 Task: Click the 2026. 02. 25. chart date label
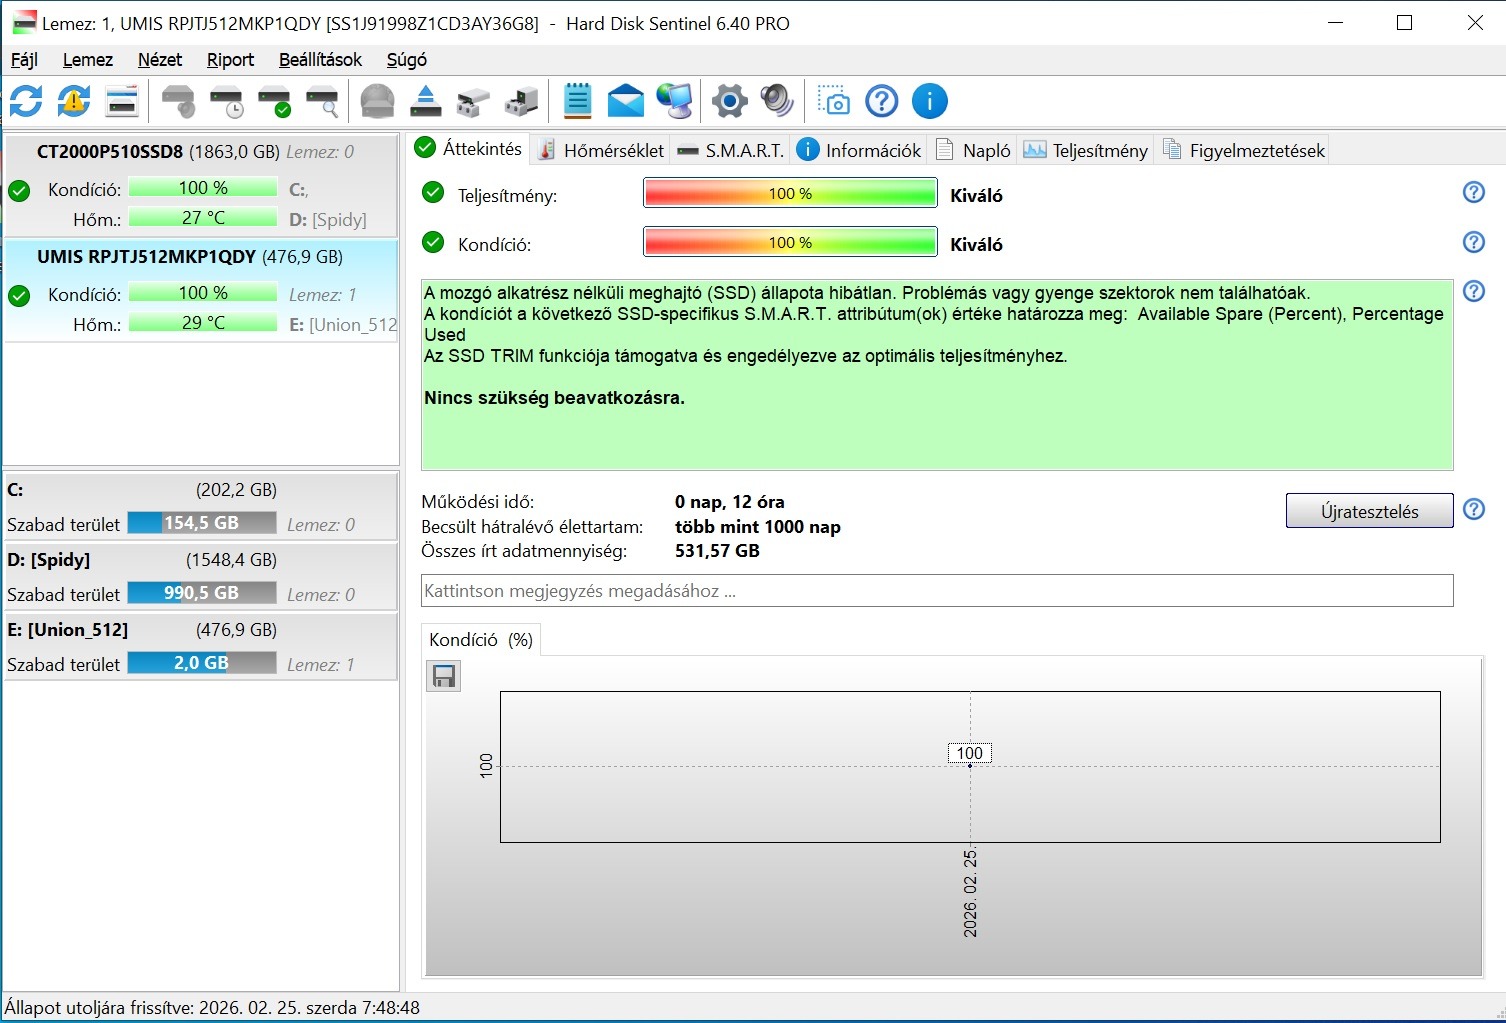click(970, 893)
